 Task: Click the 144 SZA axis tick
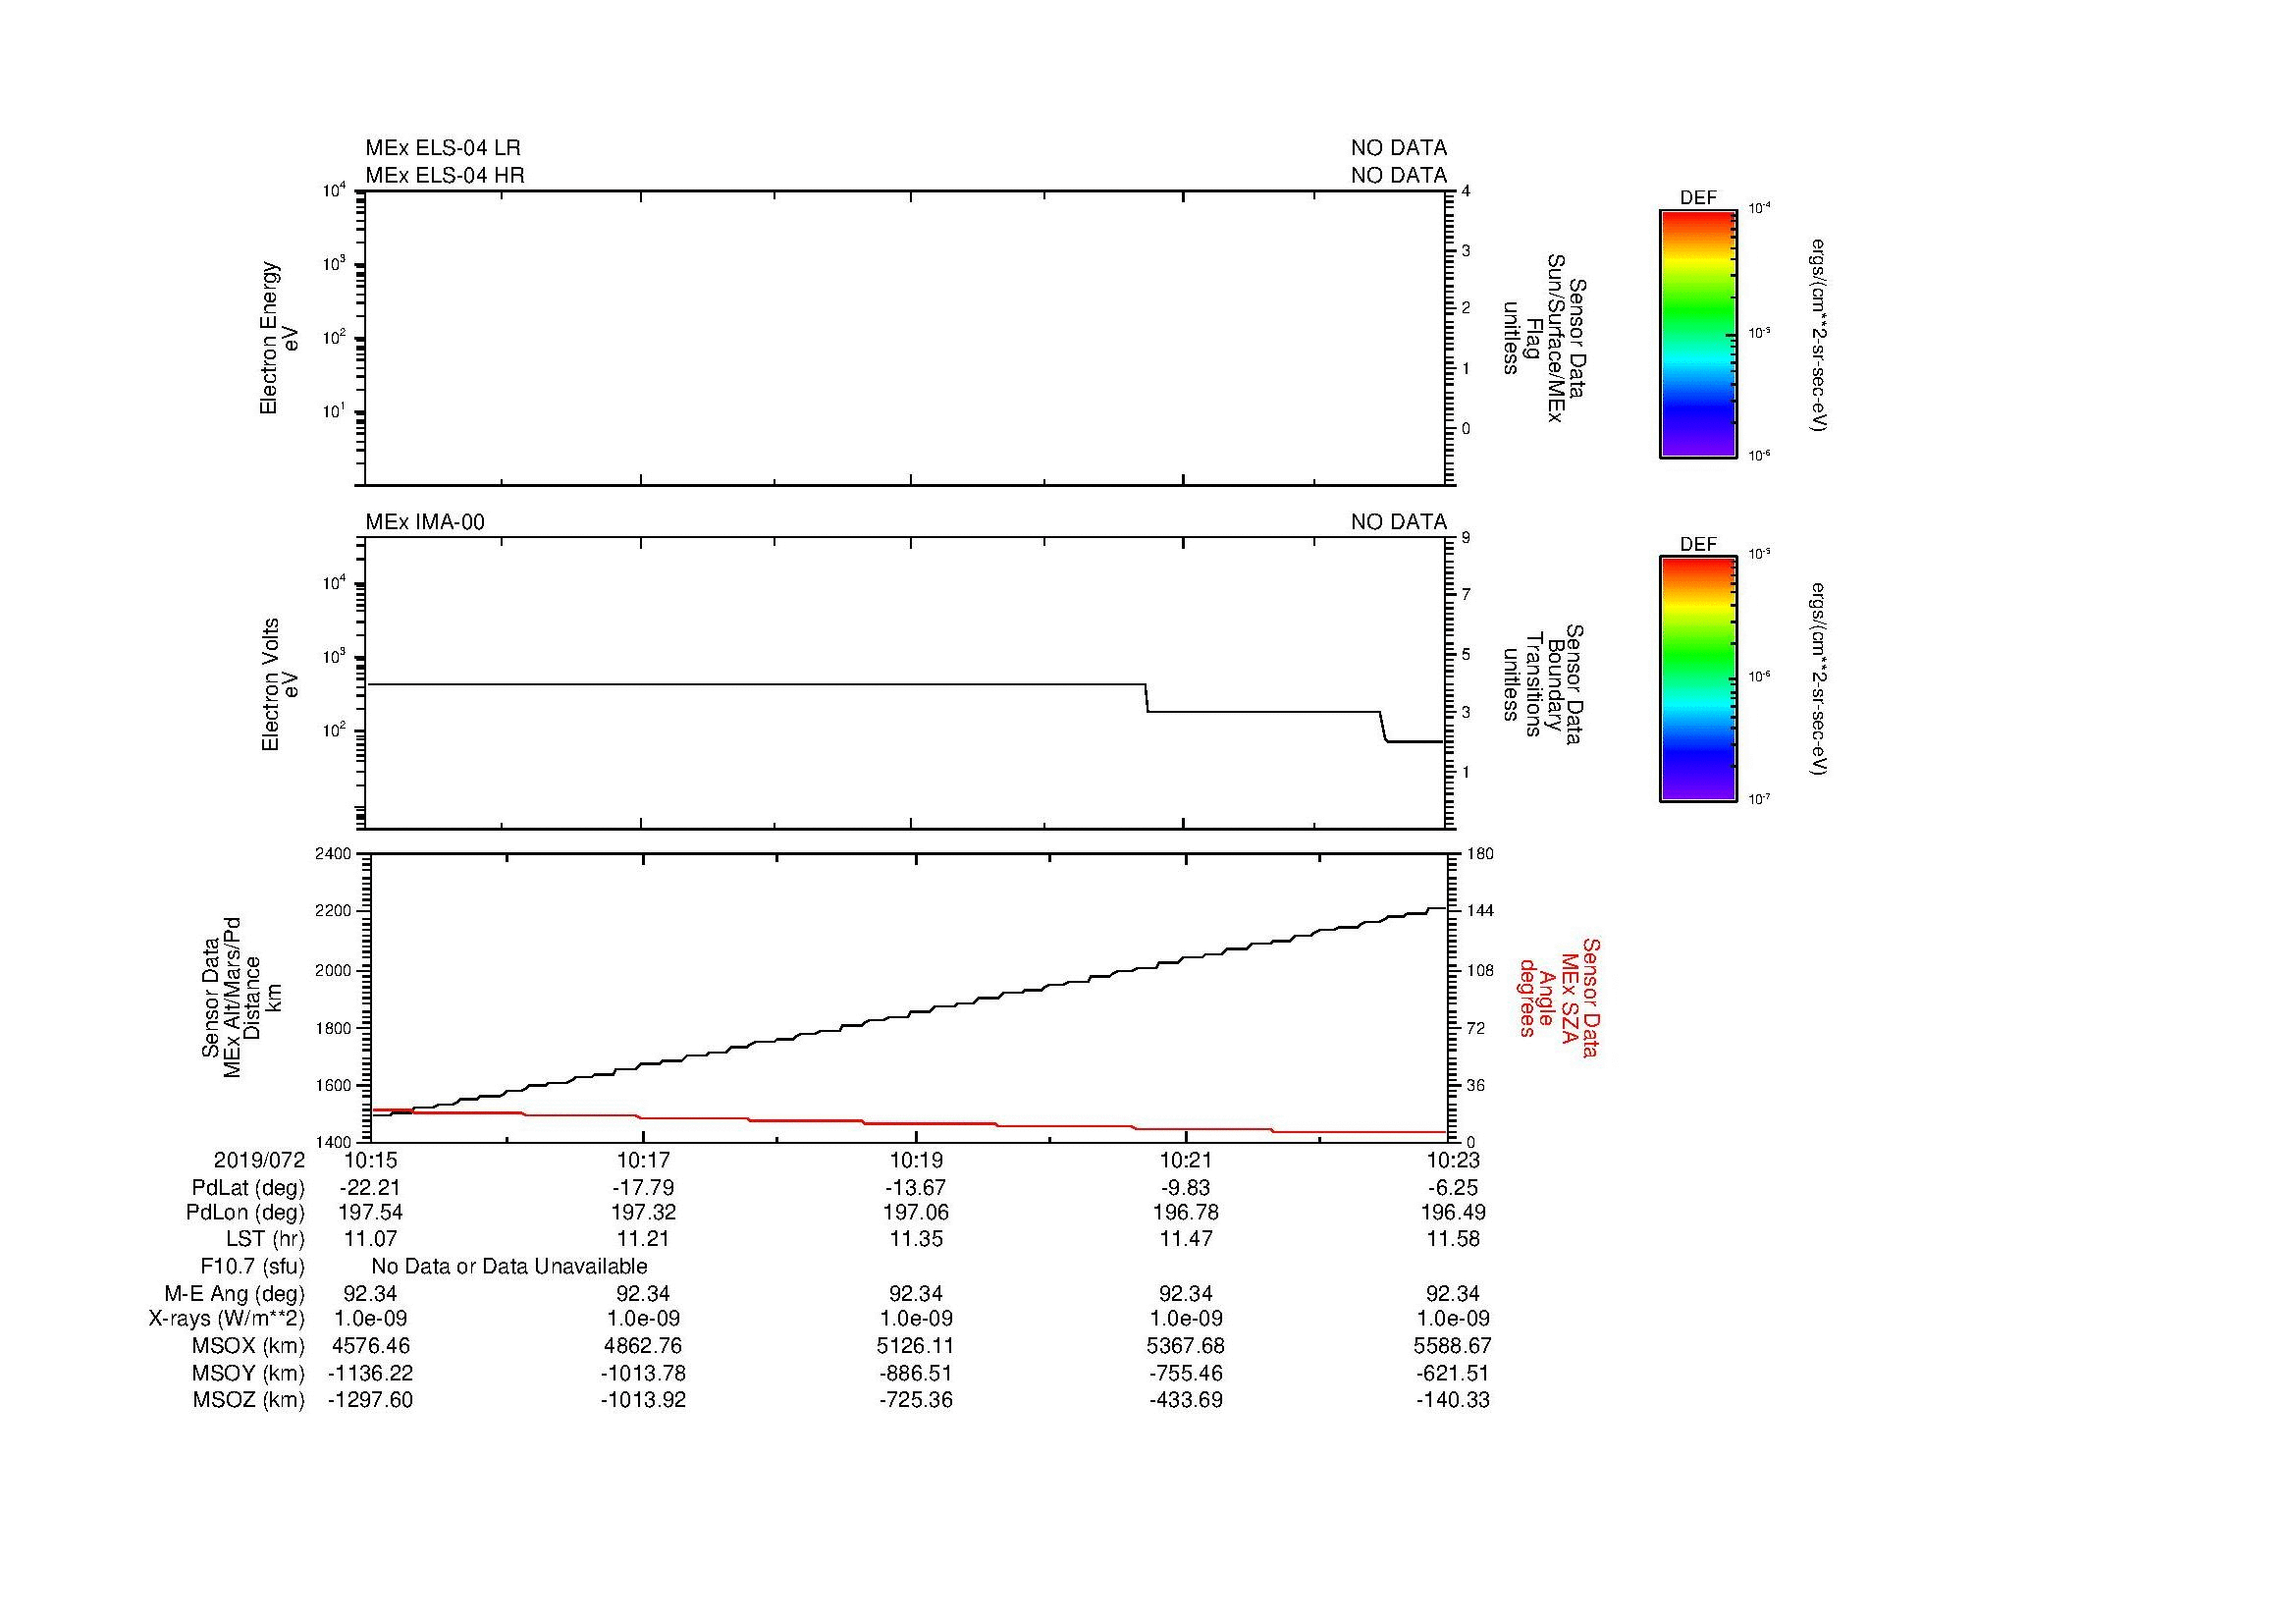pyautogui.click(x=1479, y=911)
